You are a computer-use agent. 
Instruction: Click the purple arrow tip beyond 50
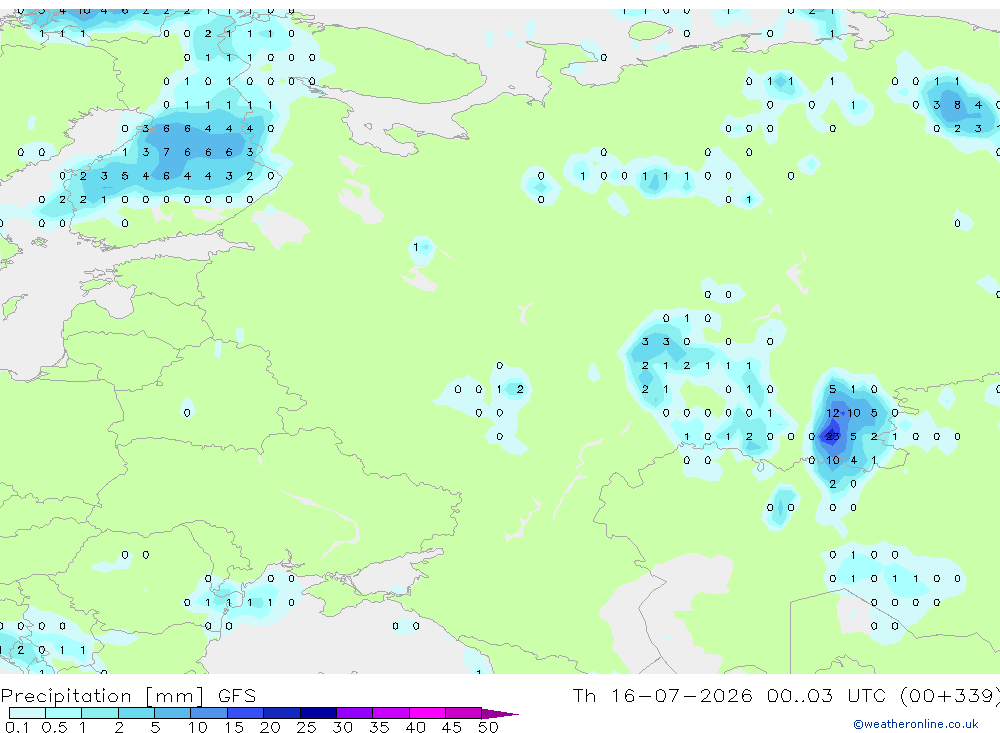[x=500, y=713]
